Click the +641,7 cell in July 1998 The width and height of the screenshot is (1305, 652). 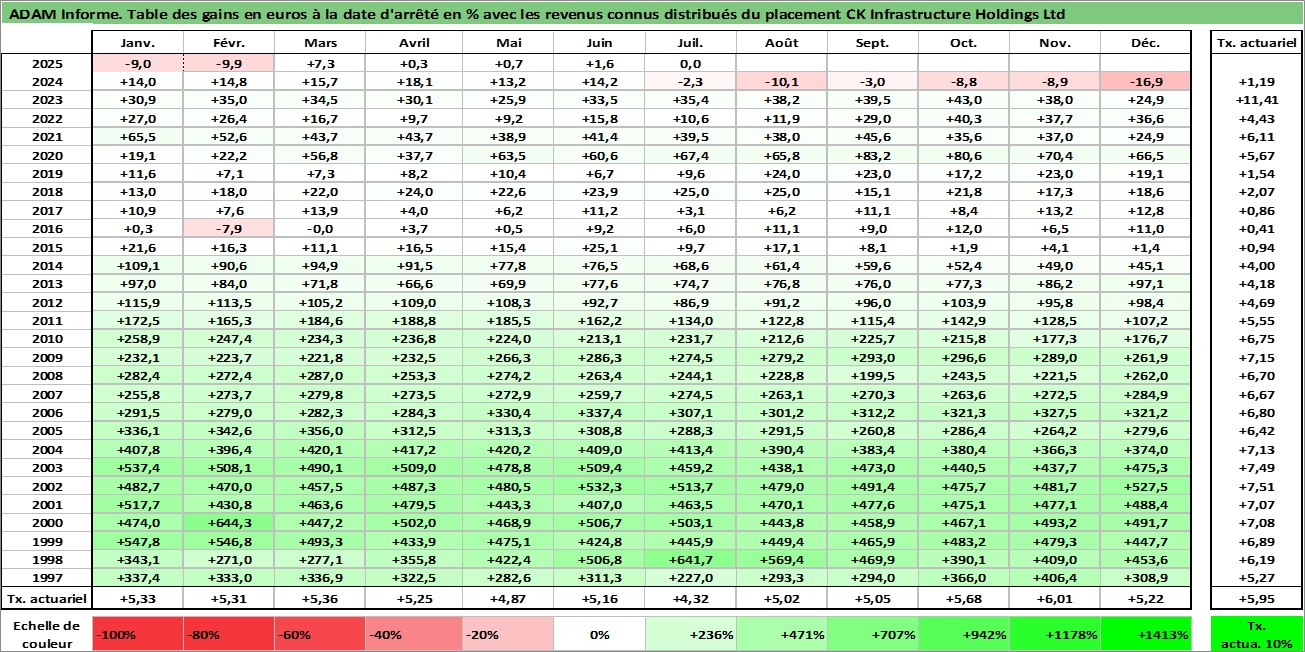tap(688, 559)
